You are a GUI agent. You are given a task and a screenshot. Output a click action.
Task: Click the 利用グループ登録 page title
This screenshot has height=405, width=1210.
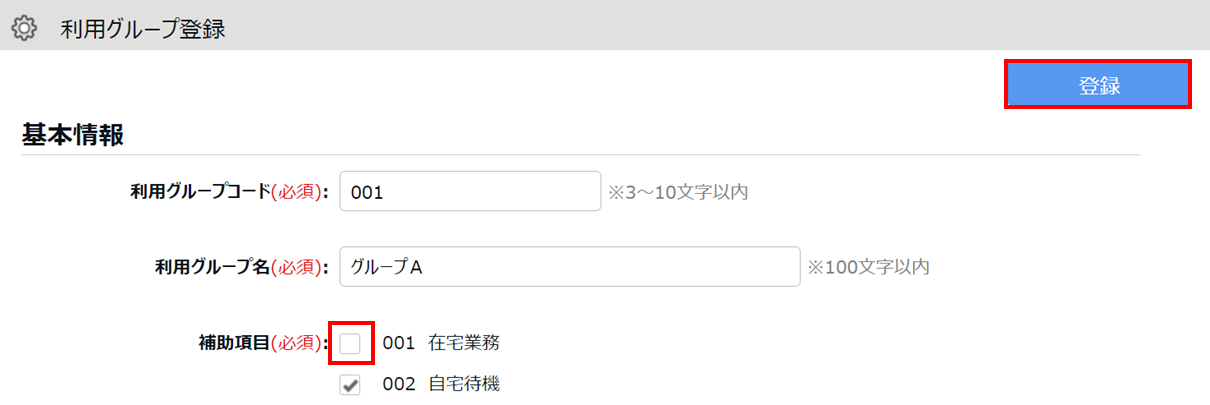(x=143, y=29)
